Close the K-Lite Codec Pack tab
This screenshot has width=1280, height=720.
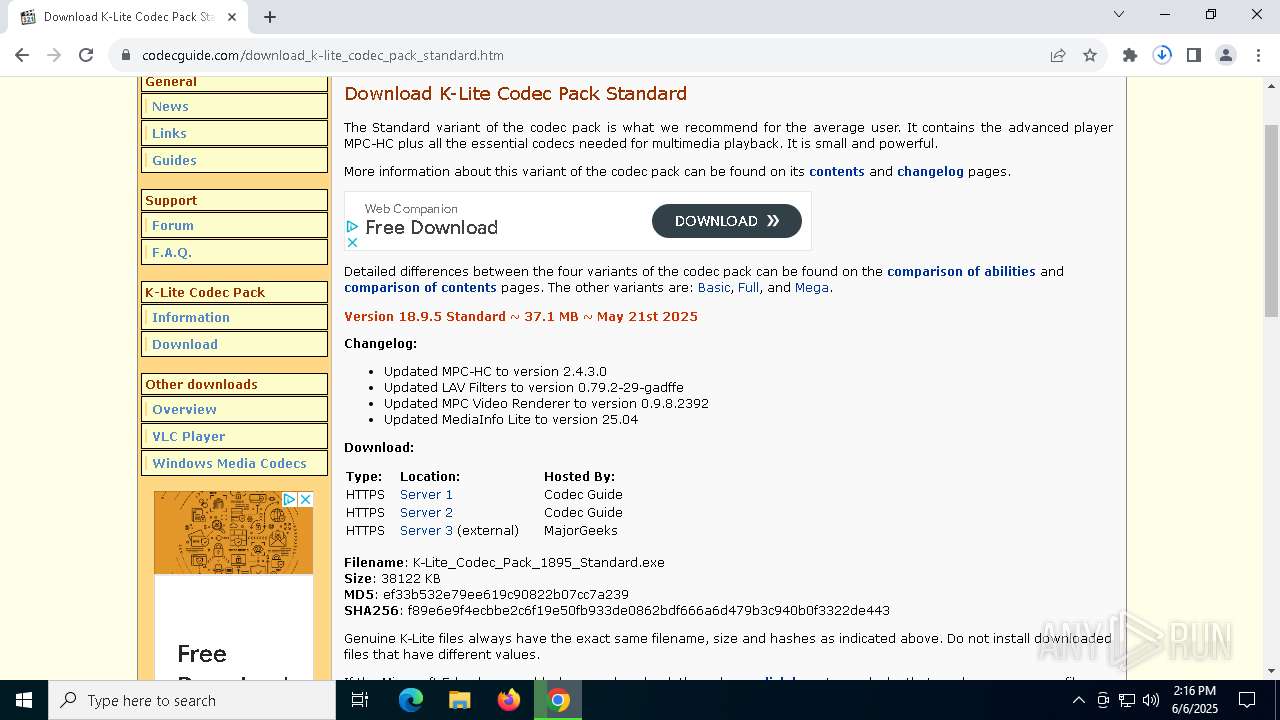232,16
